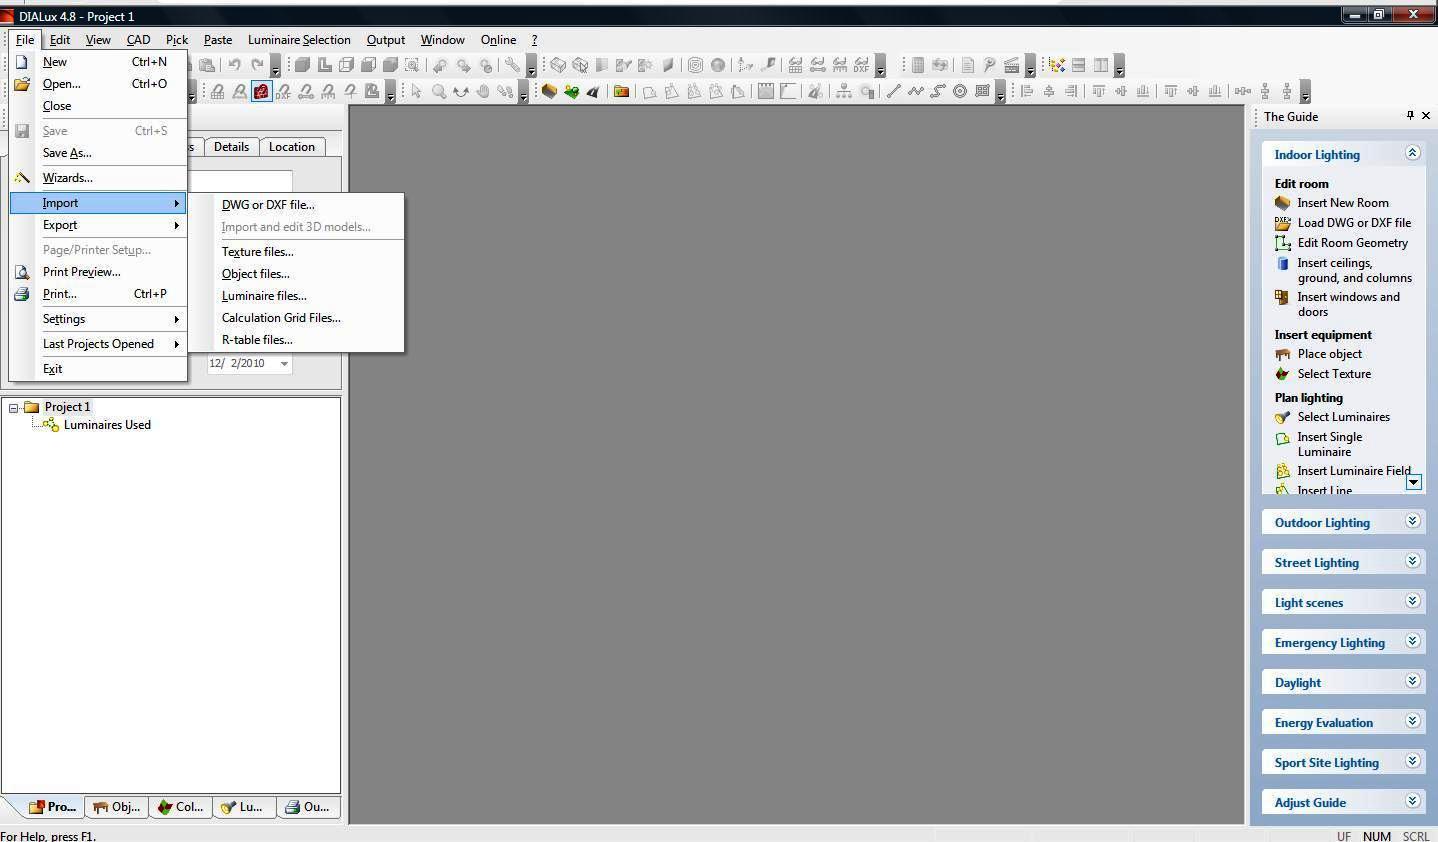Collapse the Indoor Lighting section
This screenshot has height=842, width=1438.
pos(1412,153)
